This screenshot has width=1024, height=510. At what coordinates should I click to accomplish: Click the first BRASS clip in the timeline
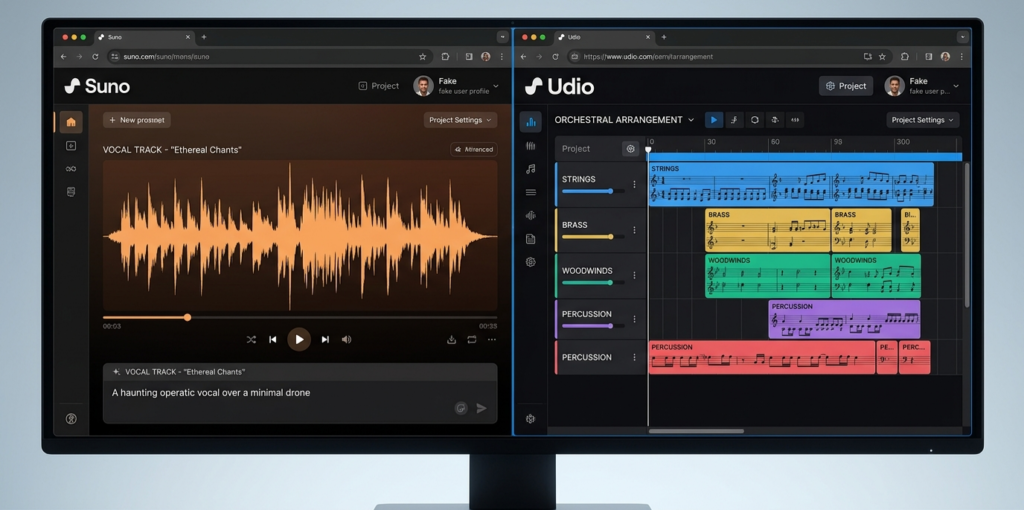click(767, 230)
